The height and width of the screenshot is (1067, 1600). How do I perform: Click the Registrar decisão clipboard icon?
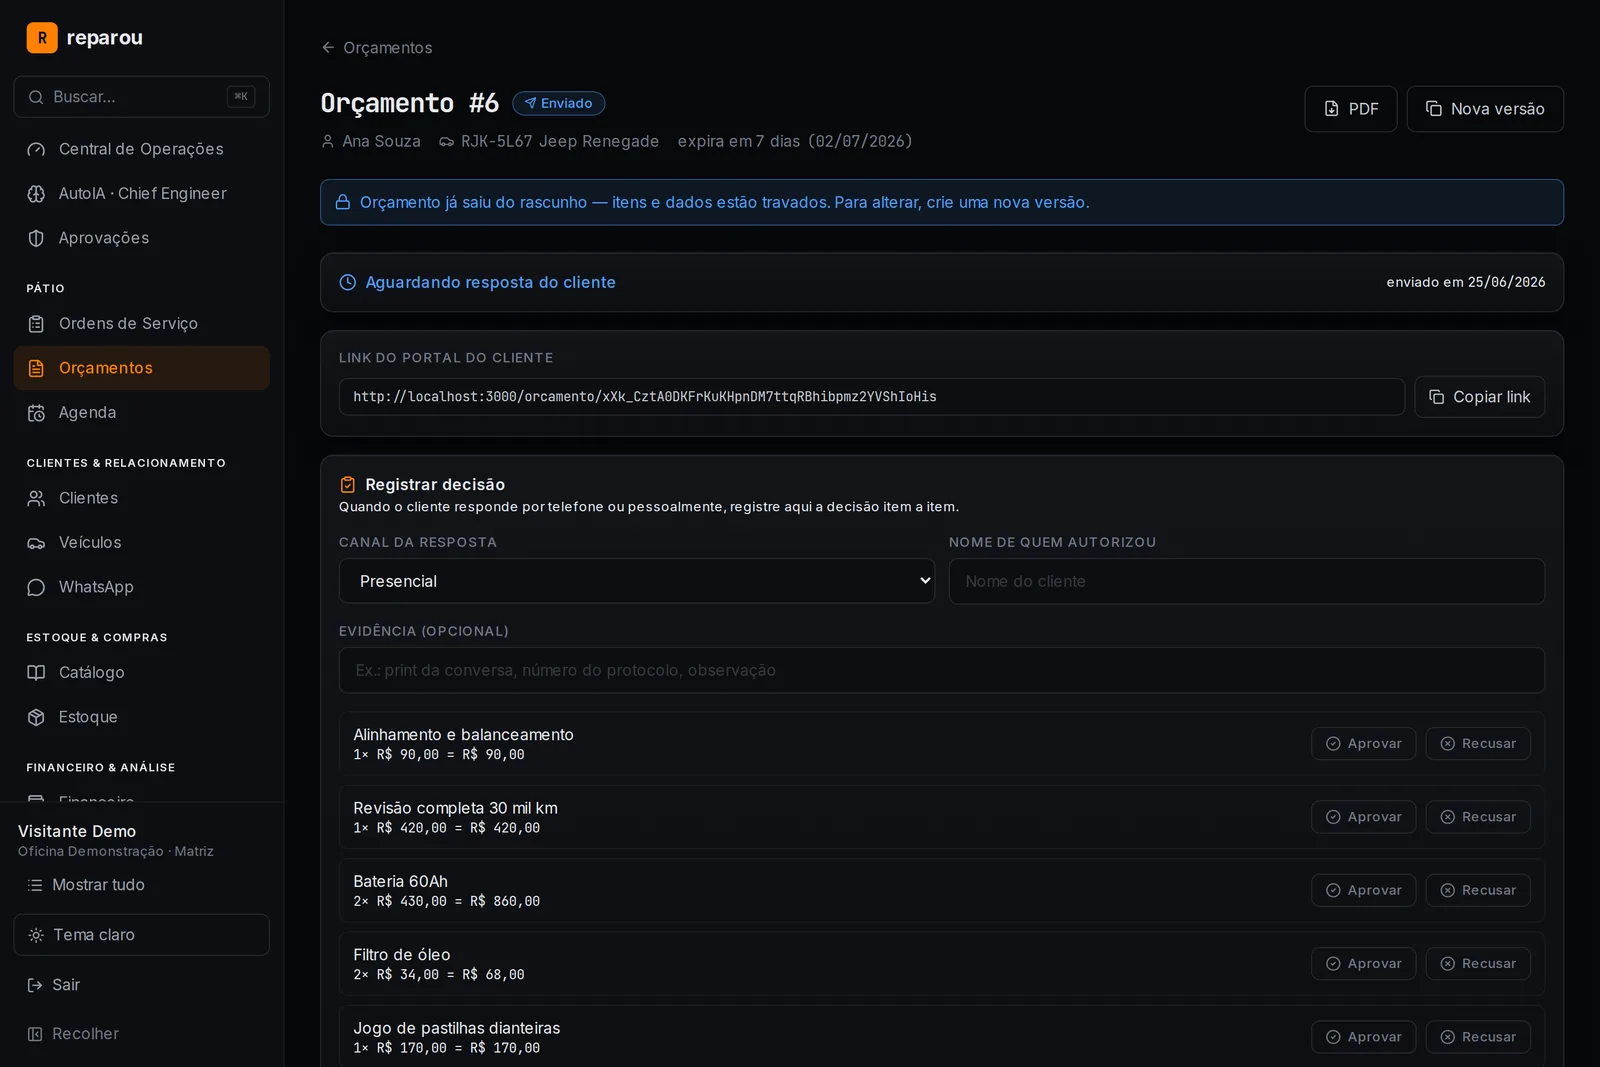[348, 485]
